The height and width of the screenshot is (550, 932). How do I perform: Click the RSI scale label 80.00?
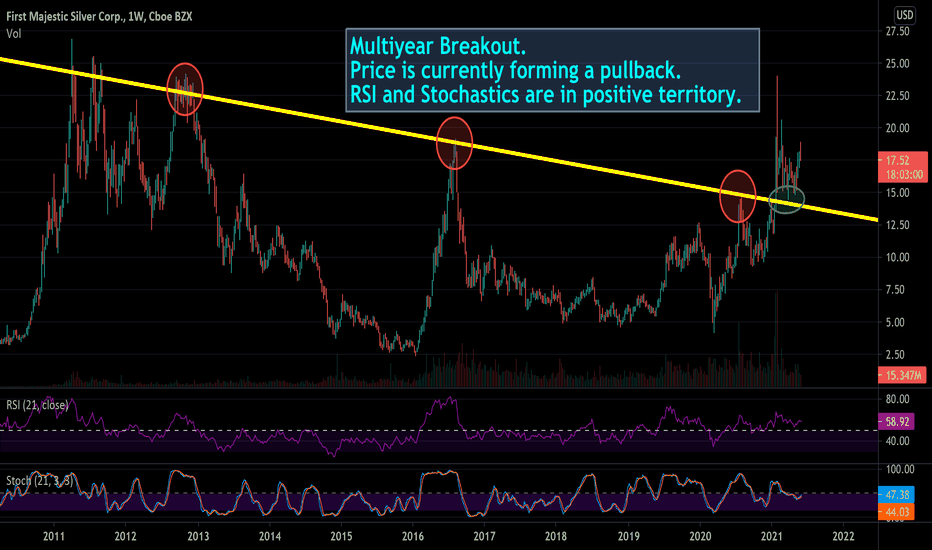click(897, 398)
